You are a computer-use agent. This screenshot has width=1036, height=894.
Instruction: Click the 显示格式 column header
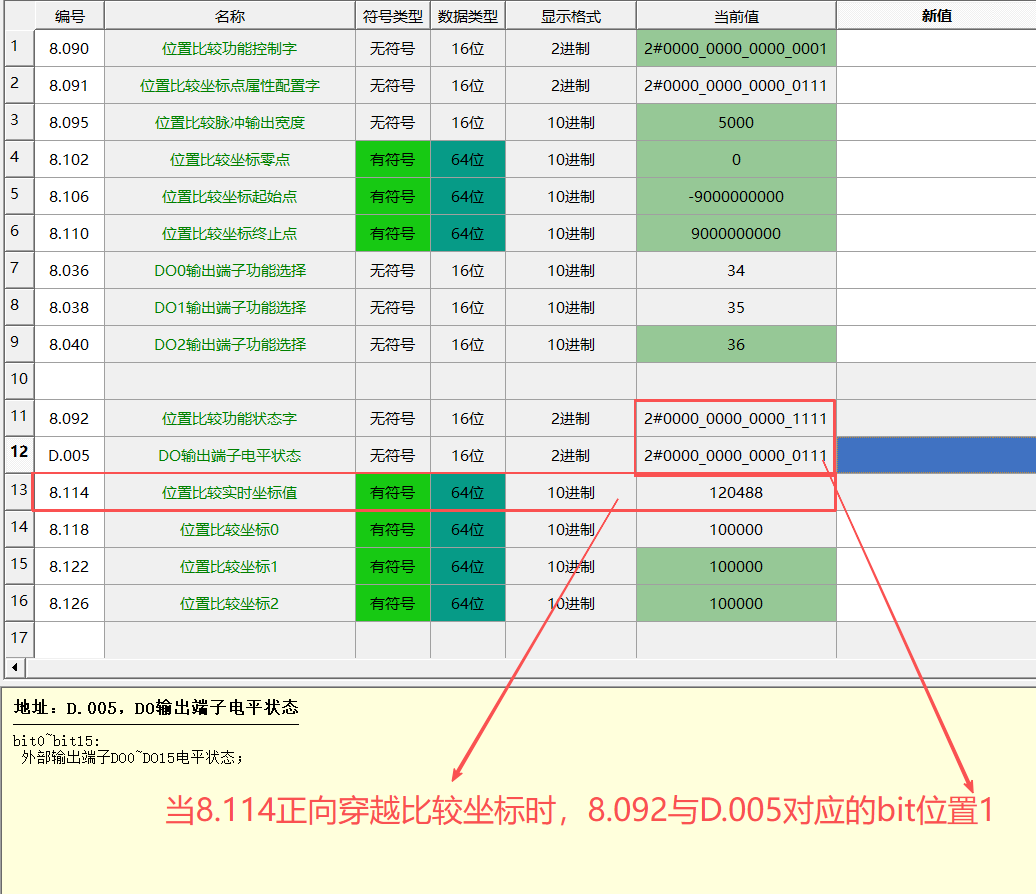[x=571, y=16]
